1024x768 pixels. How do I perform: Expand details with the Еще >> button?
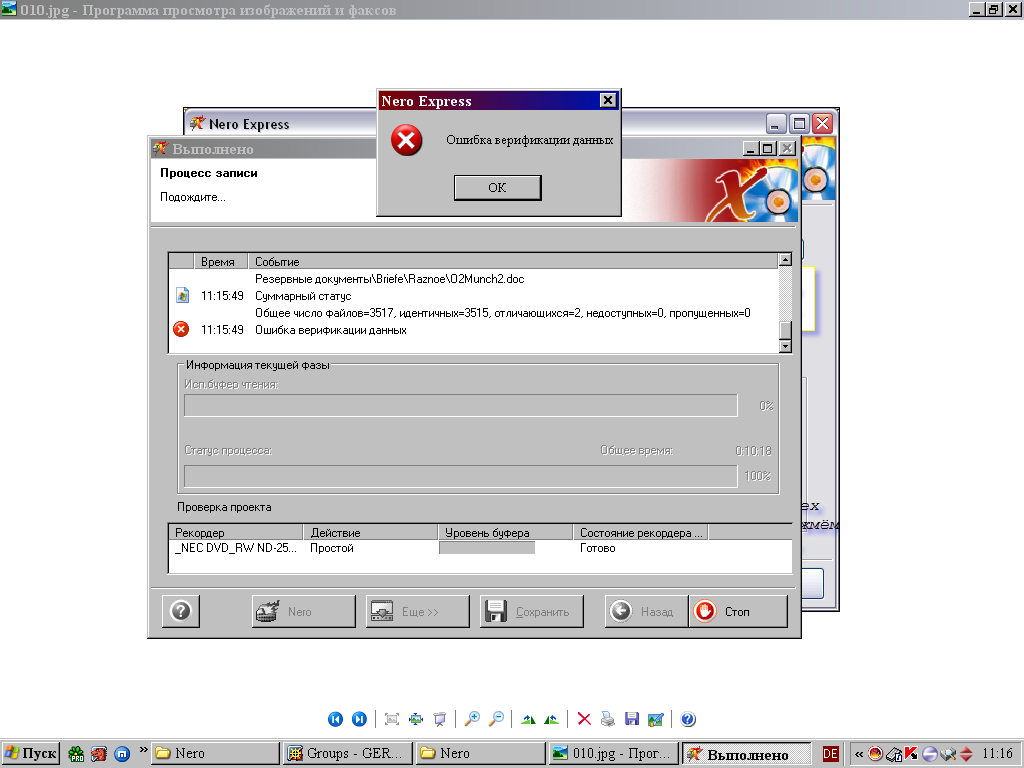pos(417,611)
